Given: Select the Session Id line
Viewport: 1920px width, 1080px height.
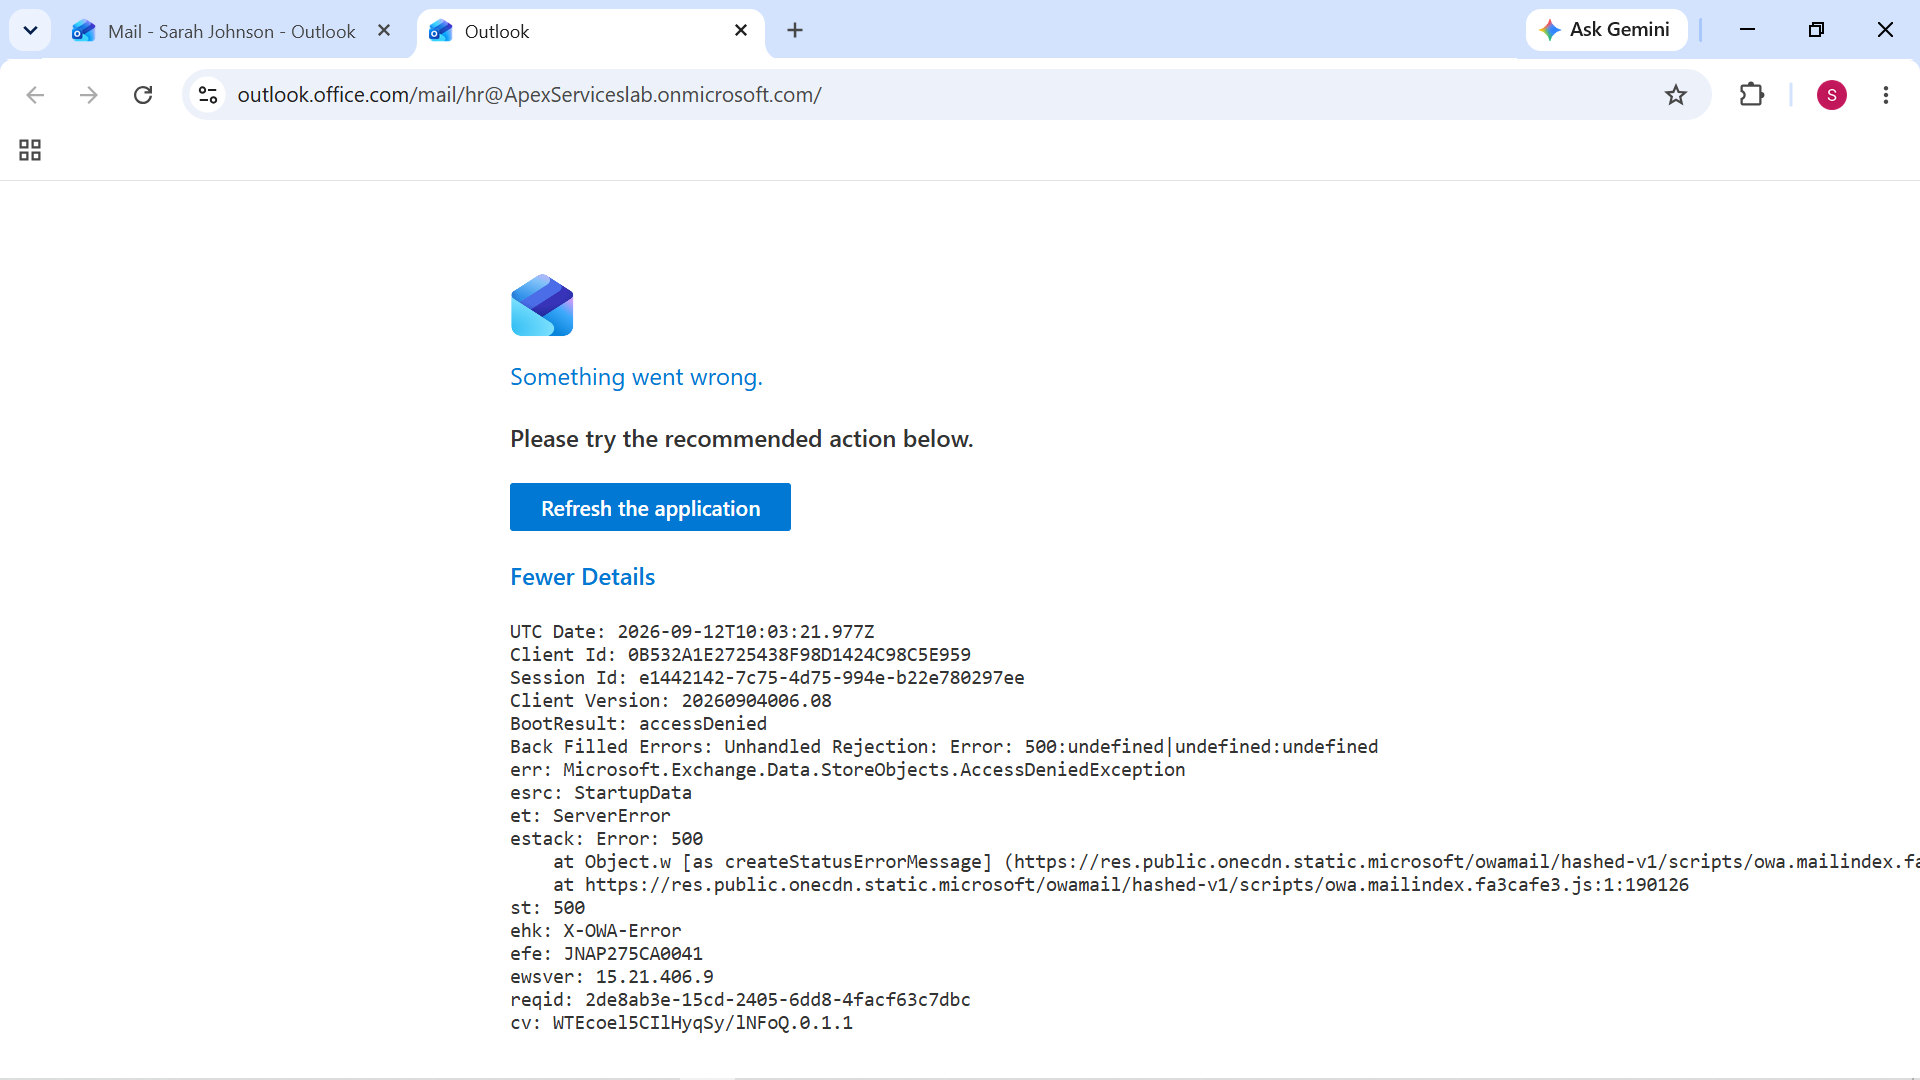Looking at the screenshot, I should [x=767, y=678].
